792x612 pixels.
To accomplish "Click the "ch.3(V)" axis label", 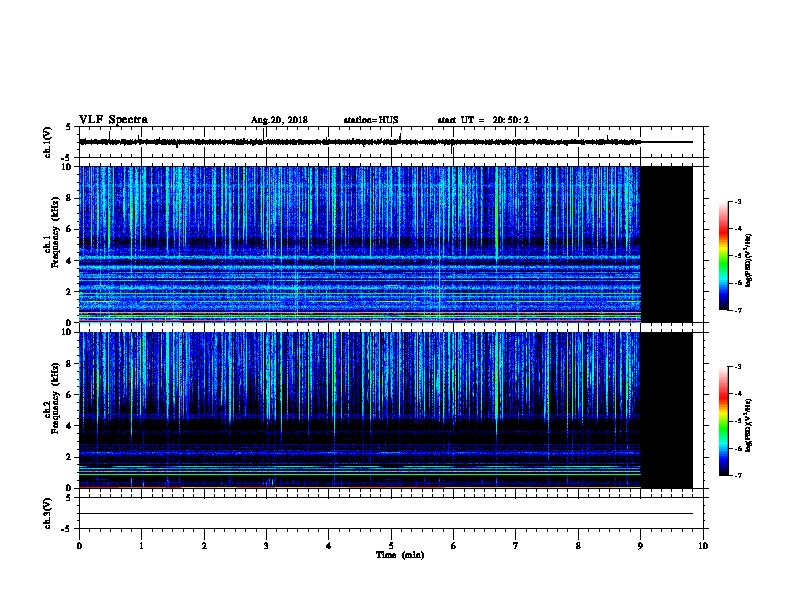I will 48,513.
